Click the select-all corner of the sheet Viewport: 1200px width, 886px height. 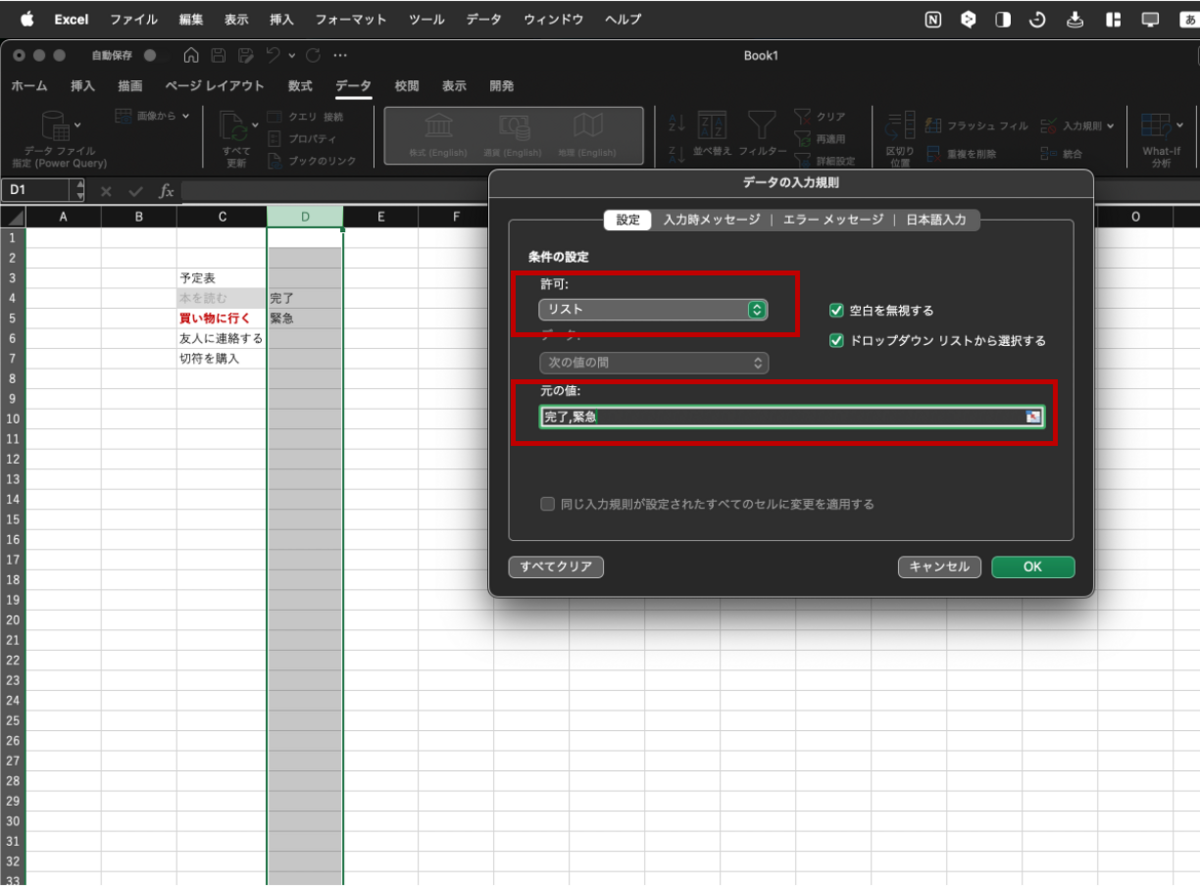point(13,217)
